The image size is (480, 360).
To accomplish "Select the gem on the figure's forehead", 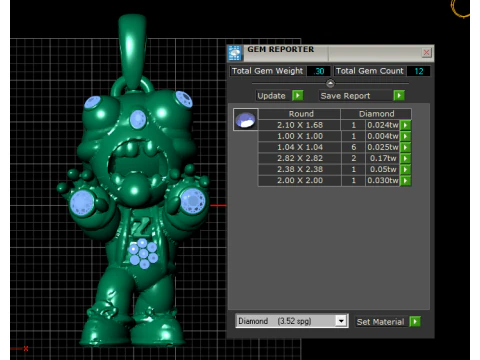I will tap(138, 119).
